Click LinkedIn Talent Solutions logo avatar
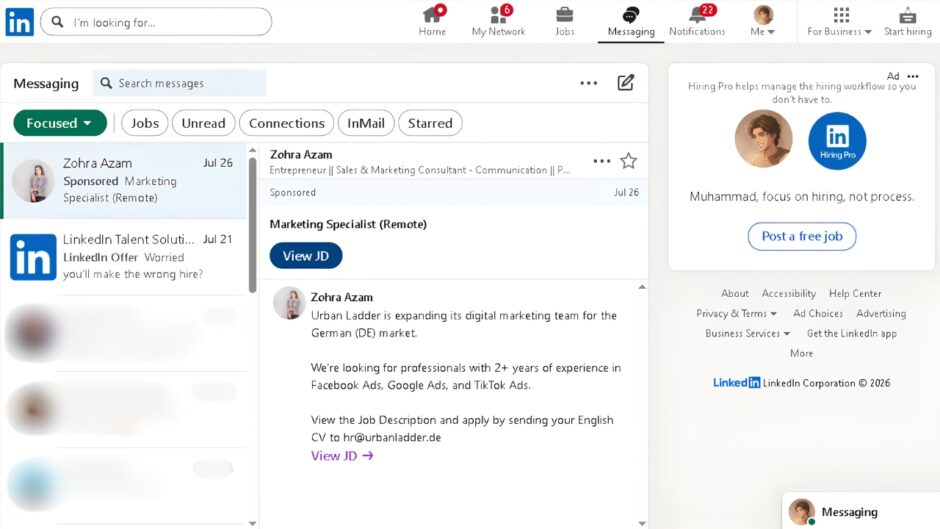 pyautogui.click(x=33, y=257)
